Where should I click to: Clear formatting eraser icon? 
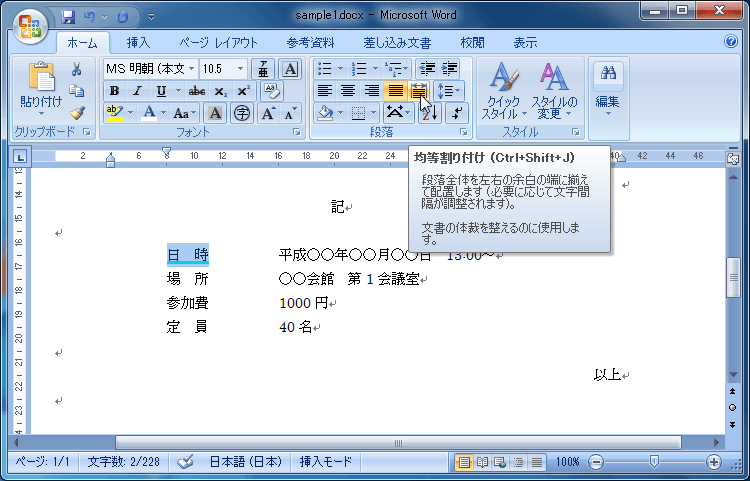272,90
